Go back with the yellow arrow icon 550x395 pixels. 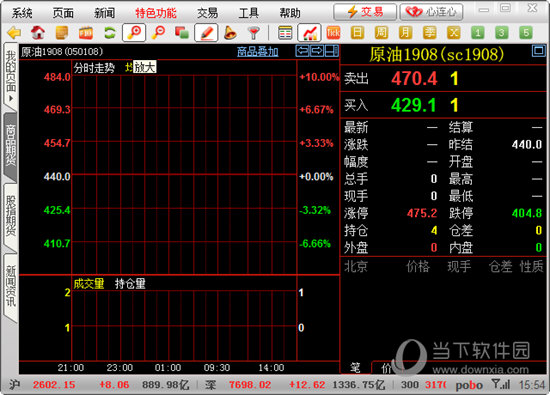[14, 33]
